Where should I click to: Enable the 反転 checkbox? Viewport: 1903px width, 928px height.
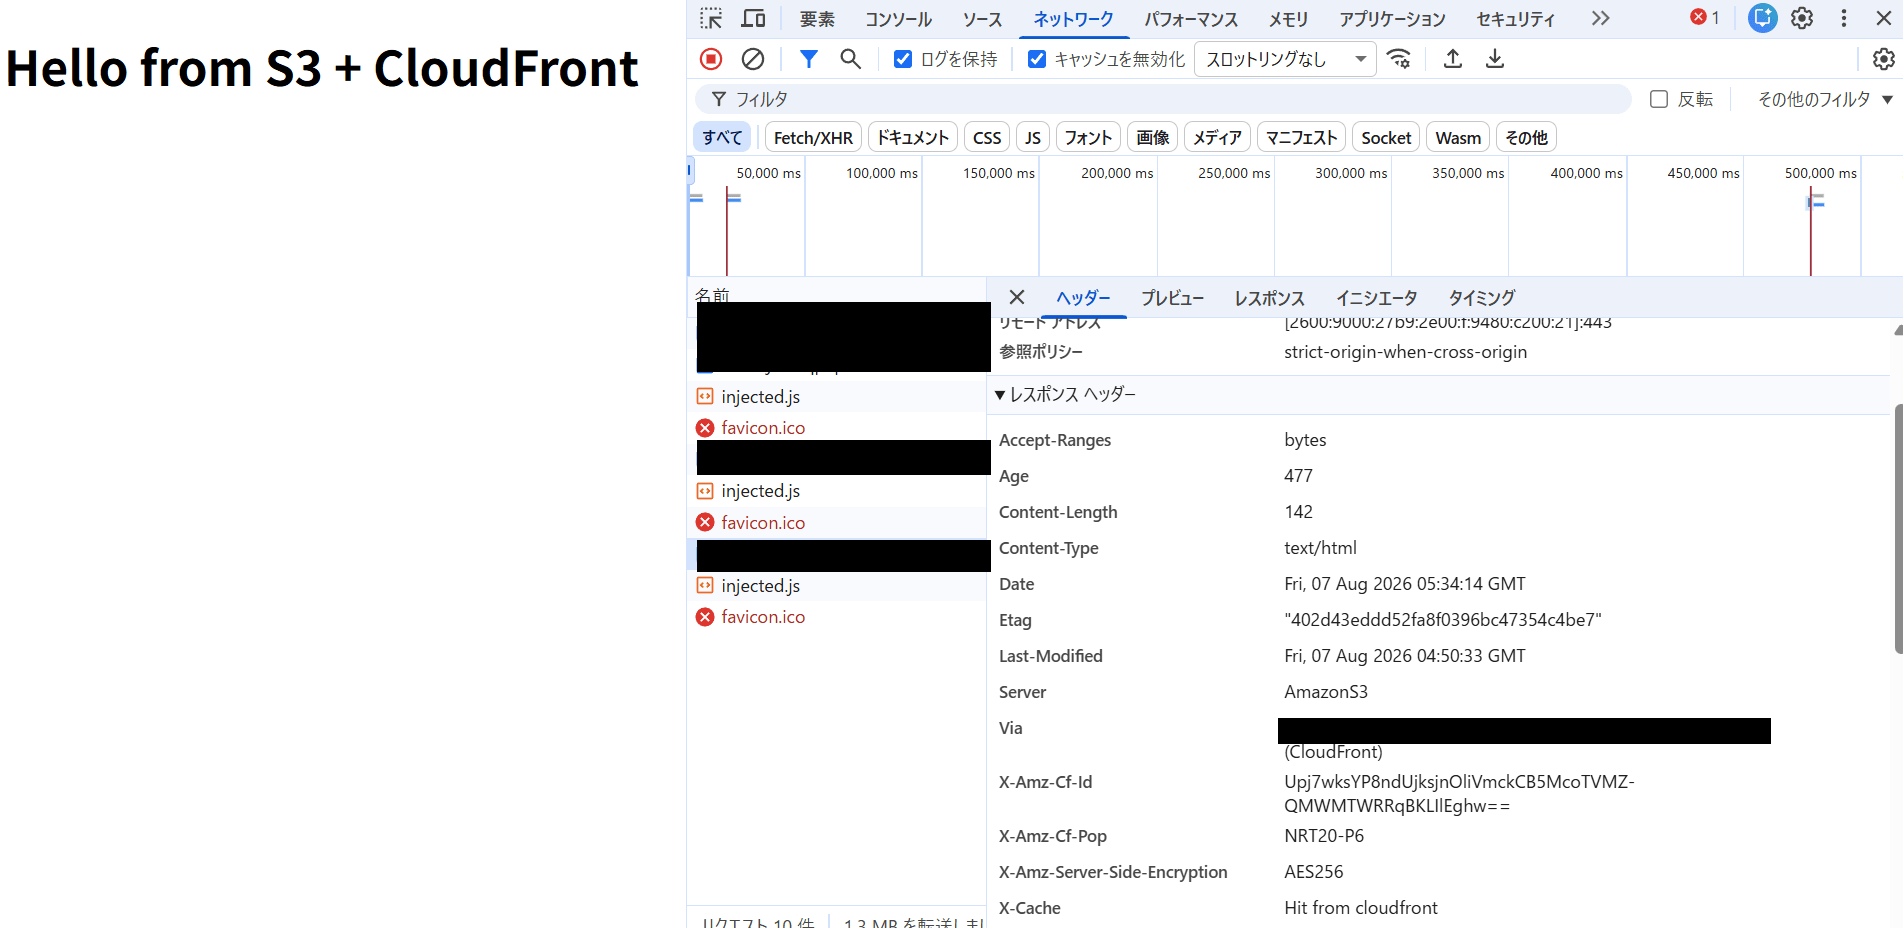(1659, 99)
